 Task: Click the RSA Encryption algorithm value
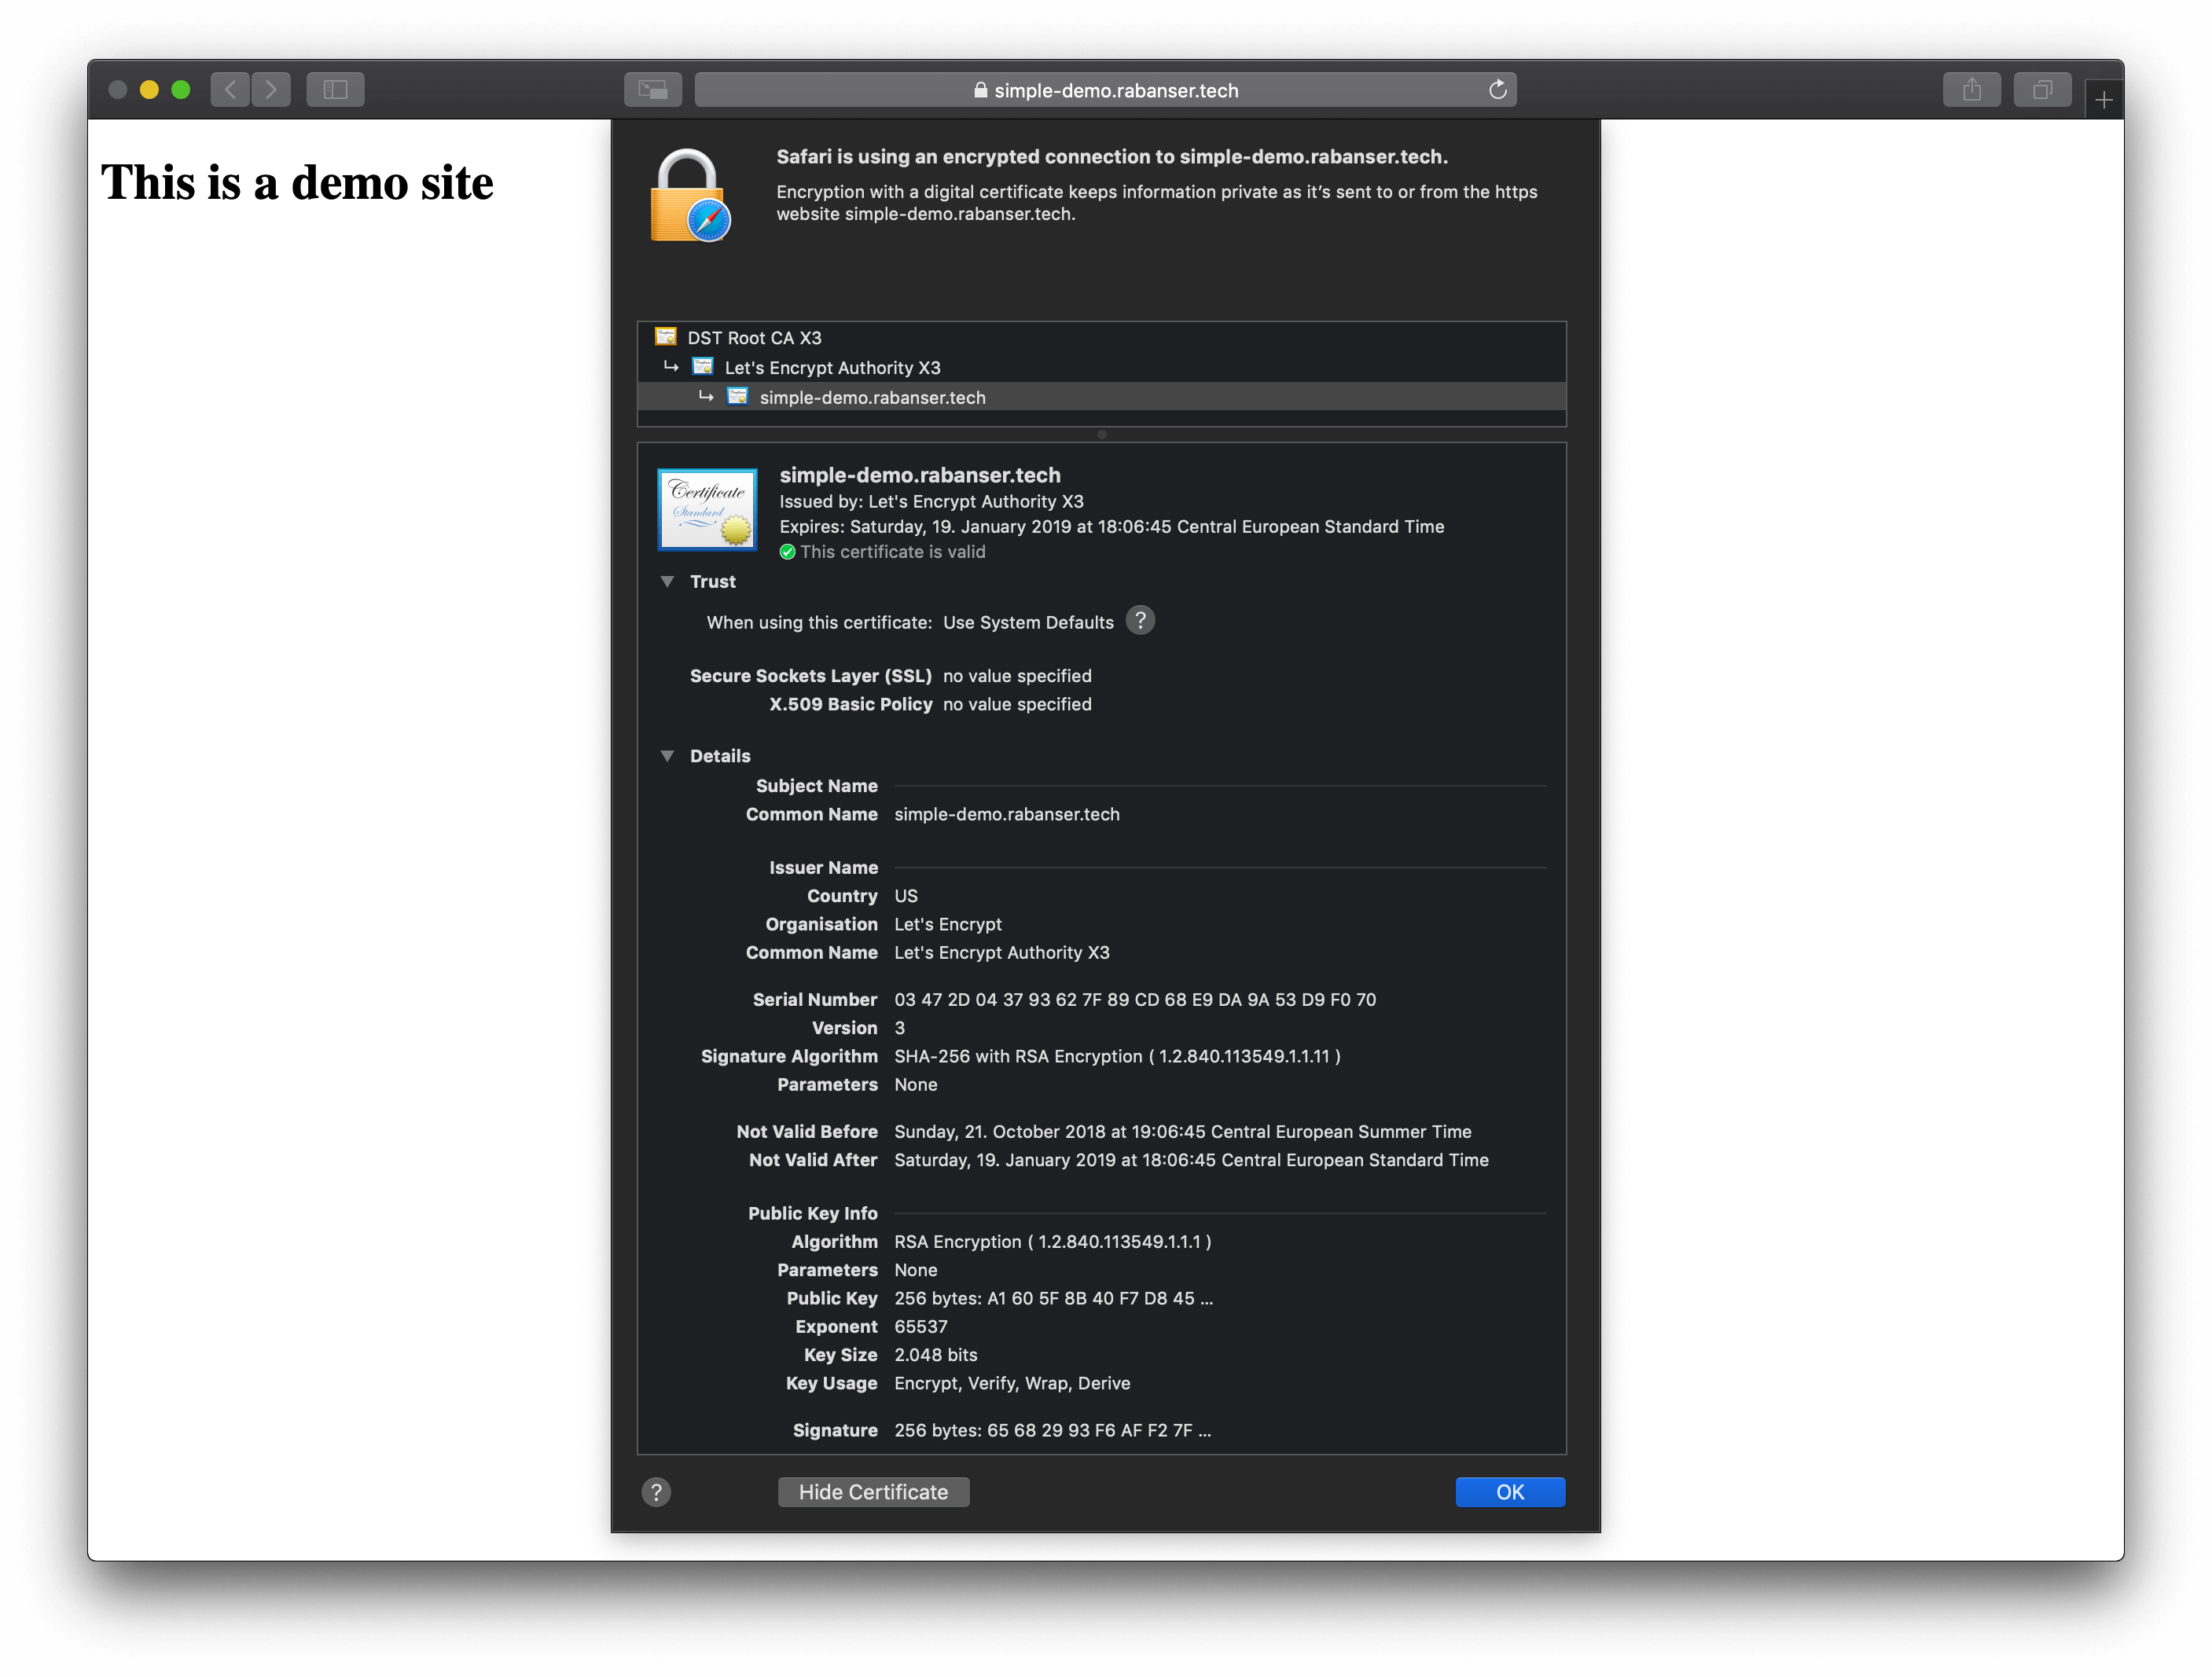tap(1052, 1242)
